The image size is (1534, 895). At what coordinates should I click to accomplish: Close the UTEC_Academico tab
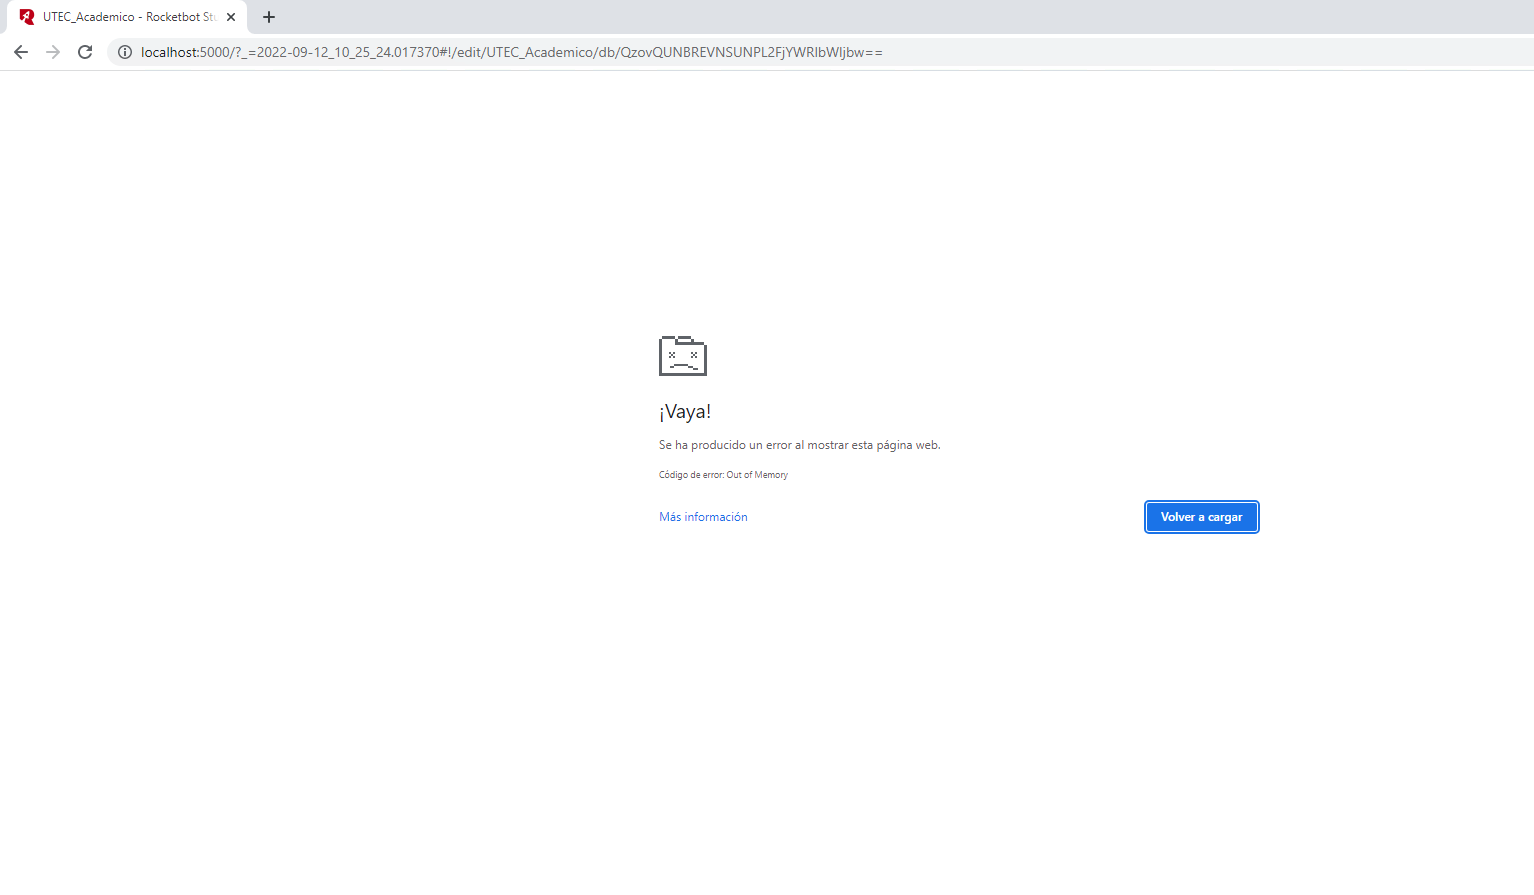(x=231, y=17)
